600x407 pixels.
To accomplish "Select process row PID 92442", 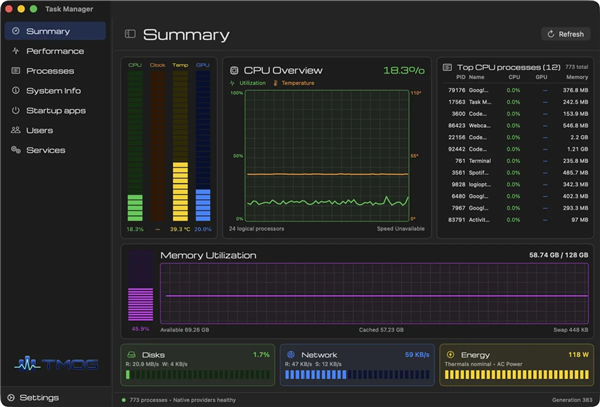I will [x=515, y=149].
